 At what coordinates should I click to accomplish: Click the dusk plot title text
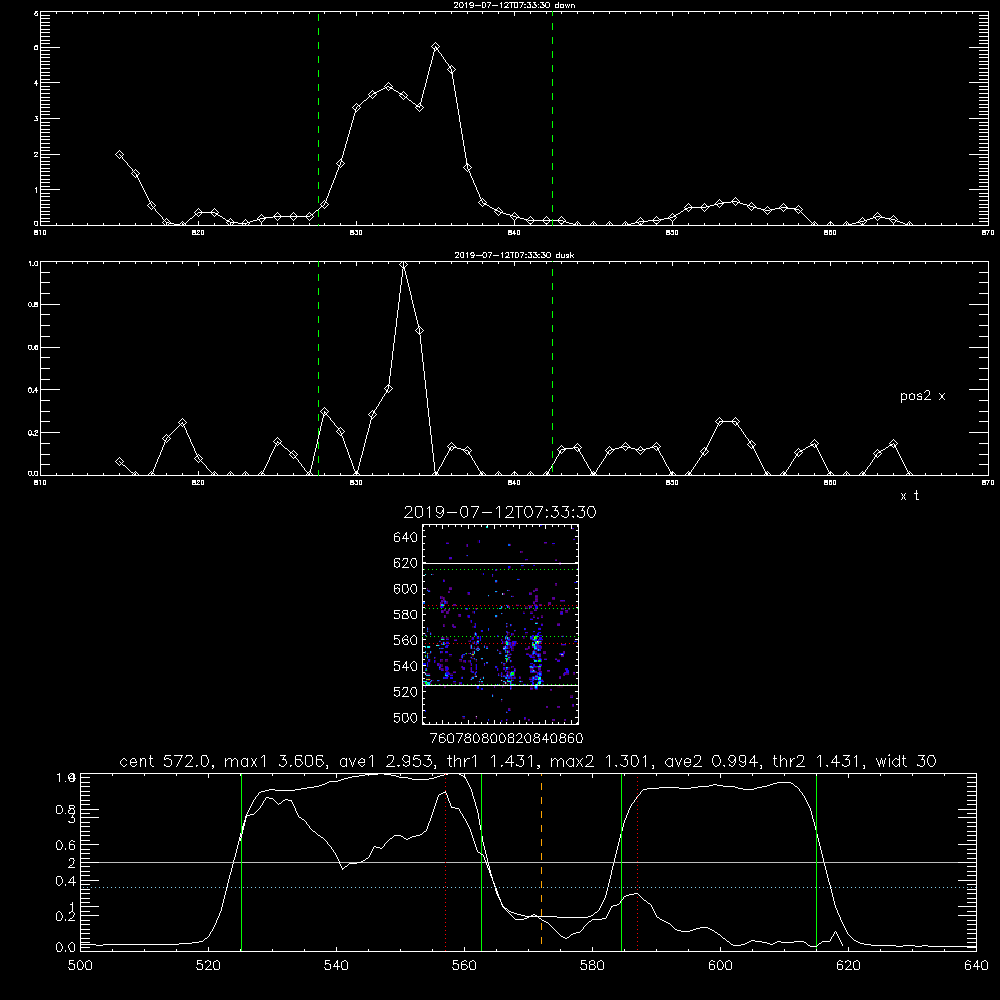coord(514,255)
